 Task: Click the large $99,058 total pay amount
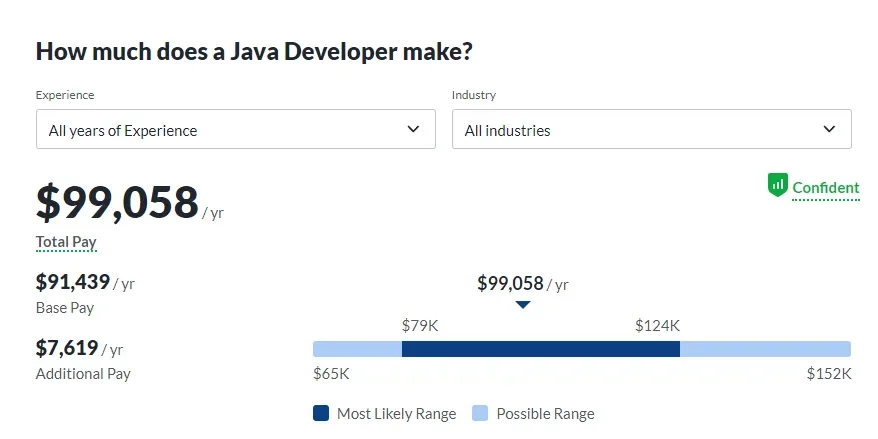point(117,202)
